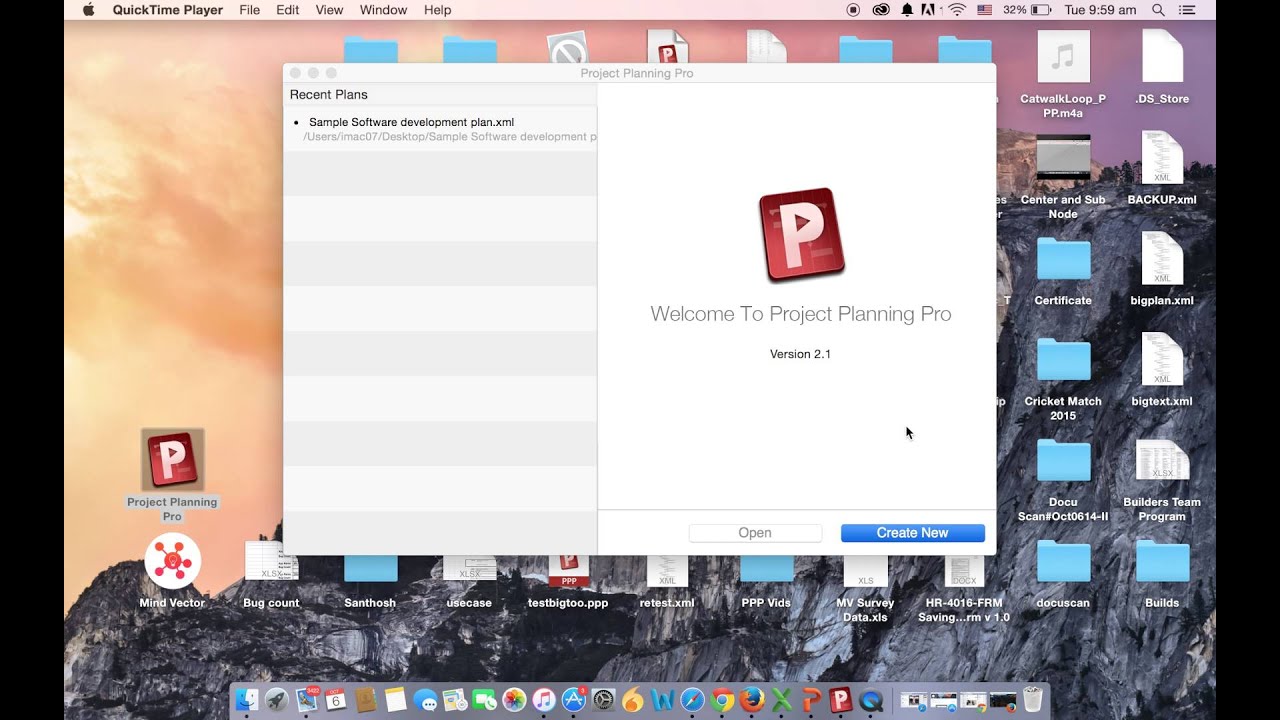Open Calendar in the dock

pyautogui.click(x=335, y=700)
